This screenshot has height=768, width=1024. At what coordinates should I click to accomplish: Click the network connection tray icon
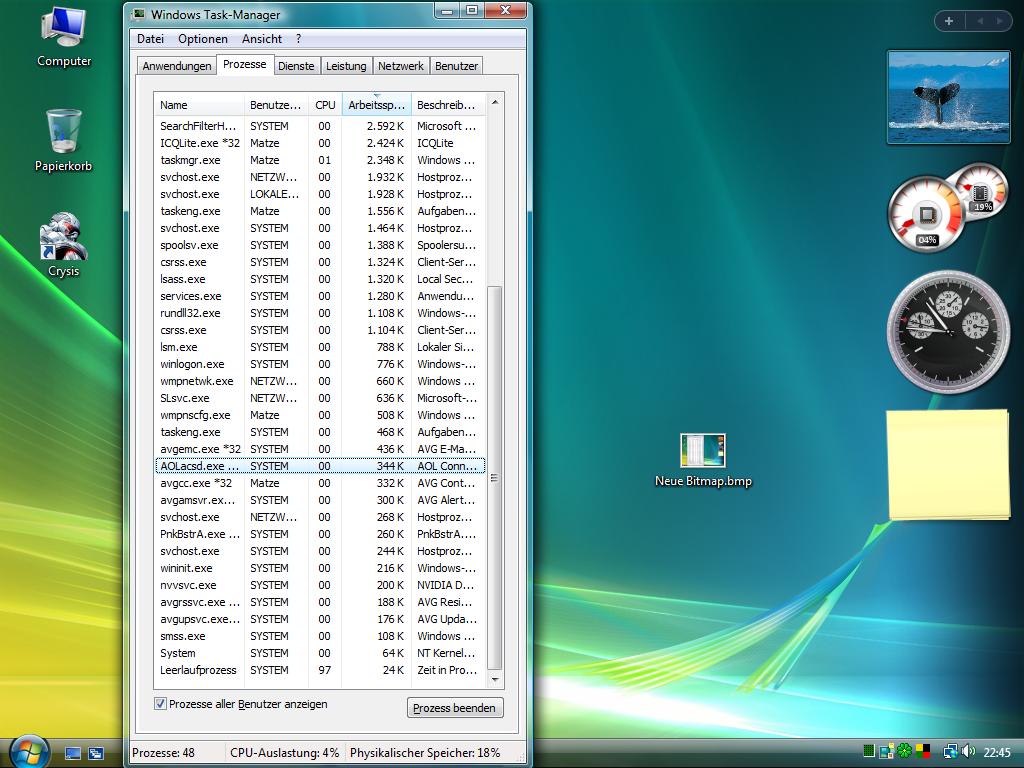point(950,752)
